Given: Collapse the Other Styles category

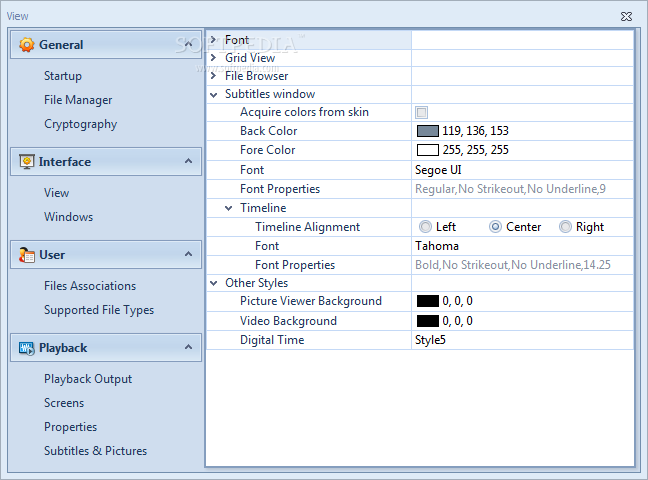Looking at the screenshot, I should [214, 283].
